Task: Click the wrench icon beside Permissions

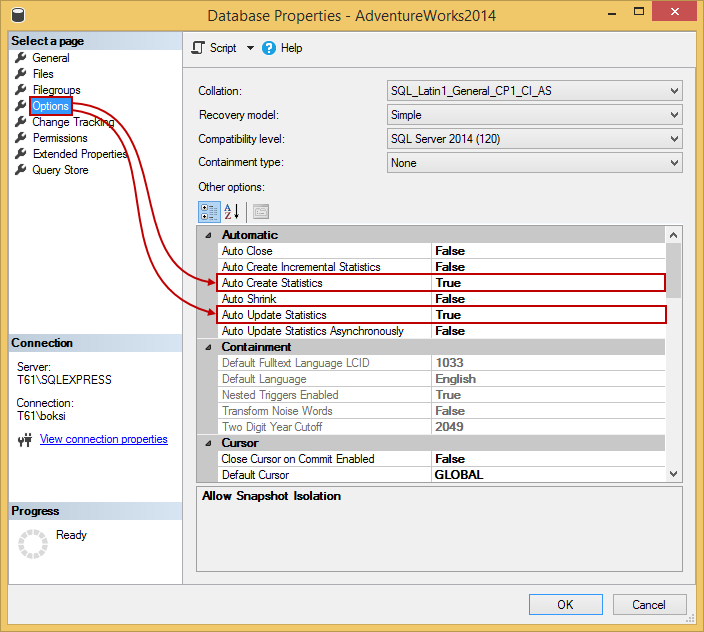Action: 21,137
